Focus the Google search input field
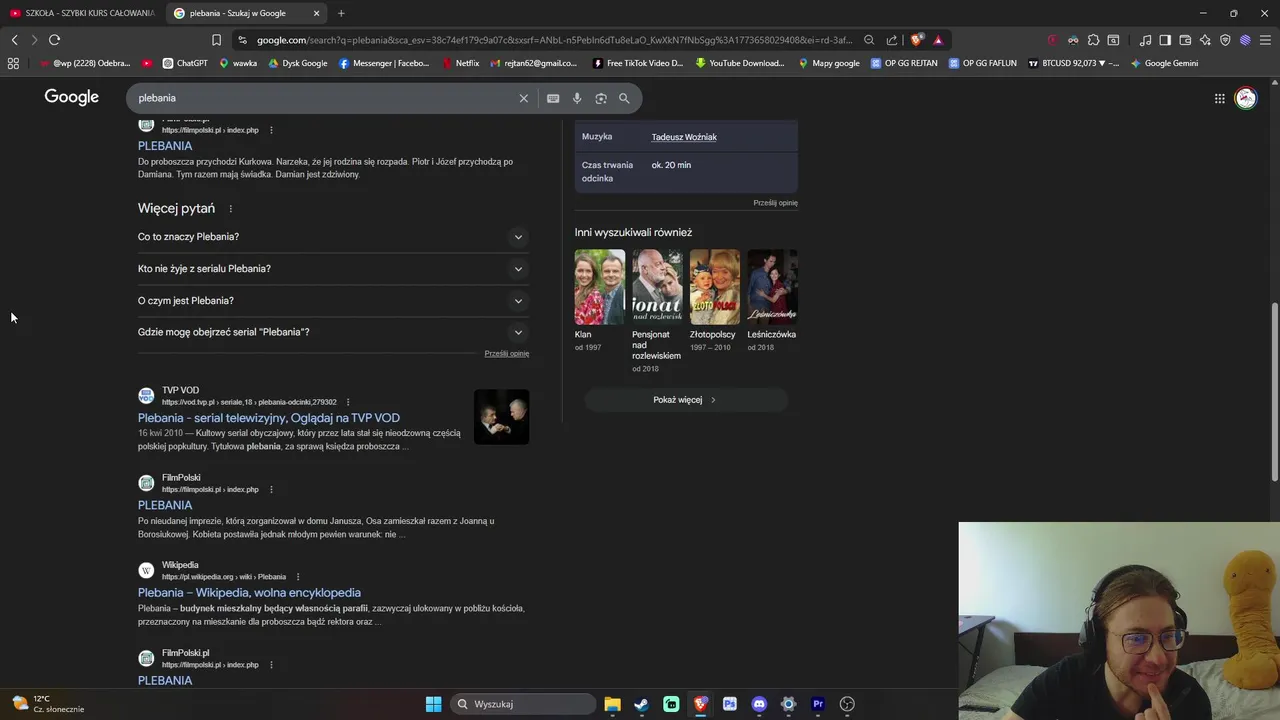This screenshot has width=1280, height=720. point(325,98)
